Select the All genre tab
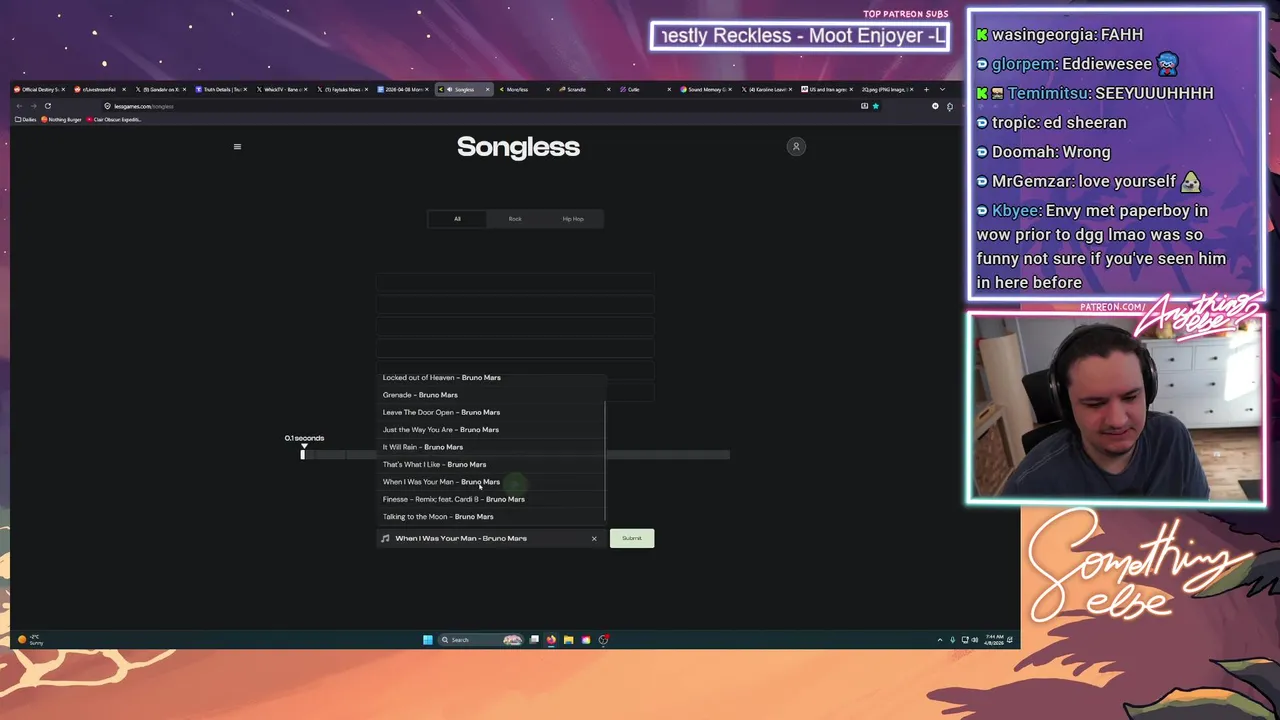The width and height of the screenshot is (1280, 720). click(x=457, y=219)
